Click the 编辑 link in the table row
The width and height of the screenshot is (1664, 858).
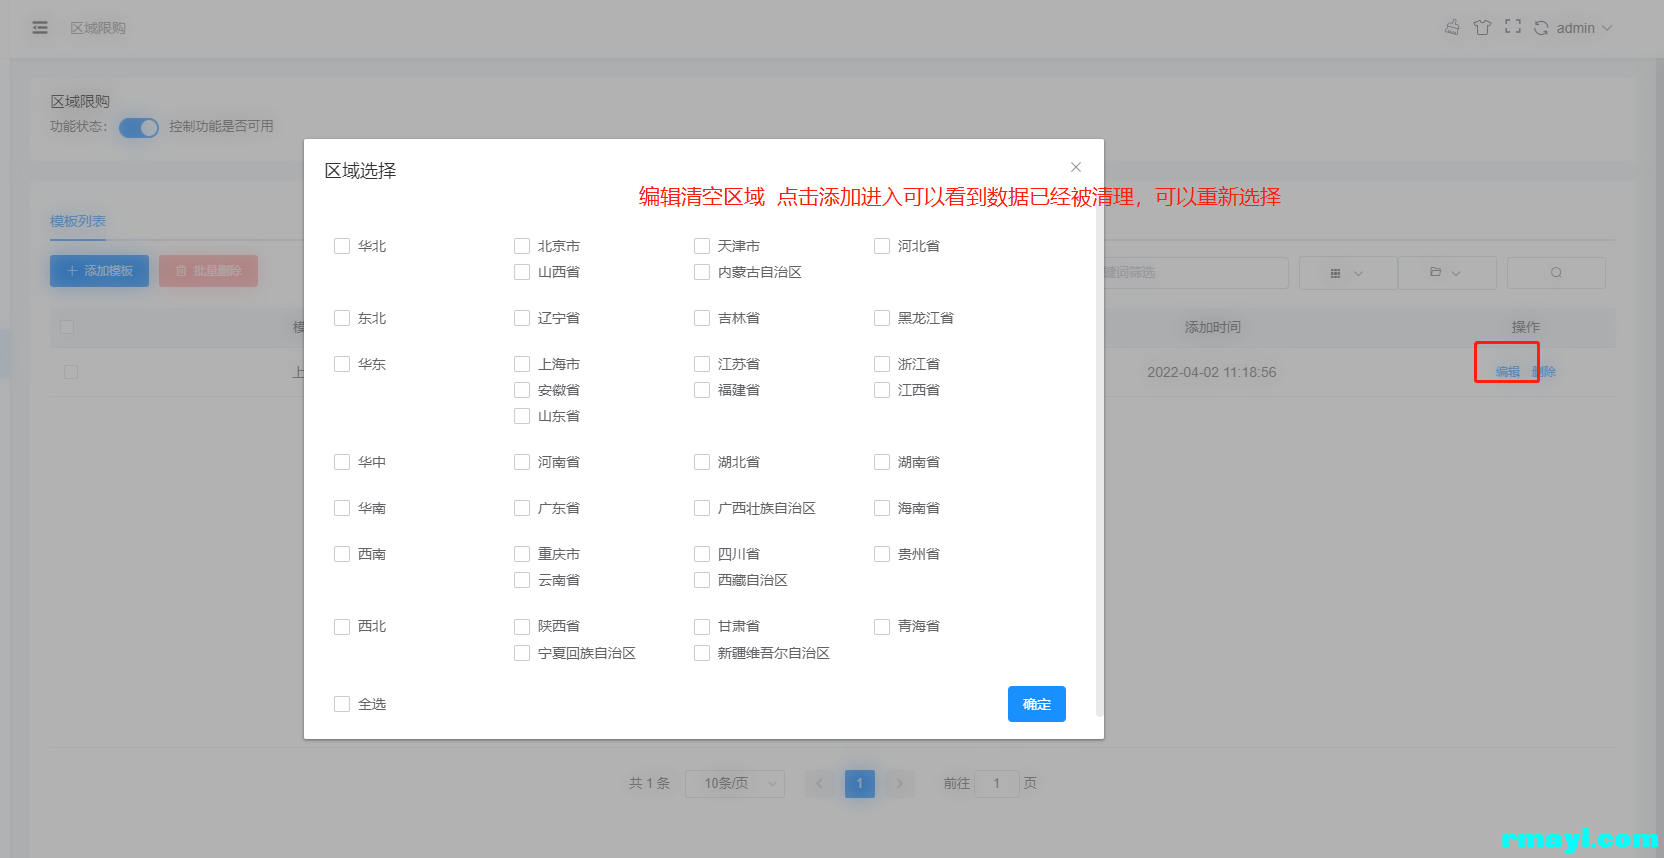click(1508, 372)
